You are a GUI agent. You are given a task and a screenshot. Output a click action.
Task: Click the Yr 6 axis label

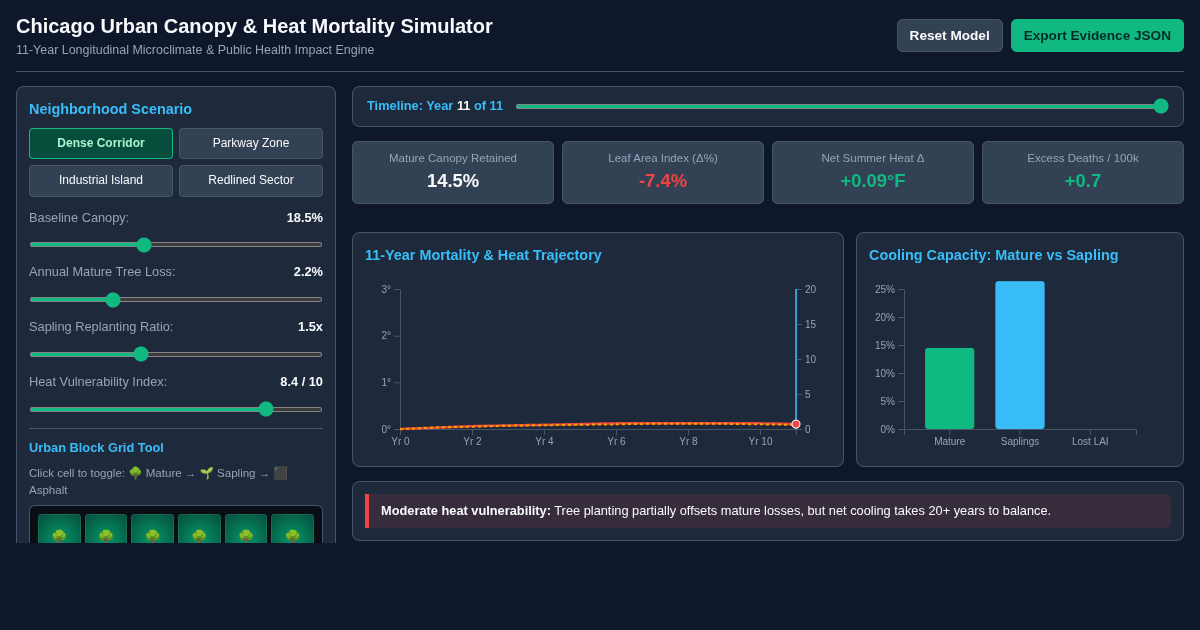[616, 441]
